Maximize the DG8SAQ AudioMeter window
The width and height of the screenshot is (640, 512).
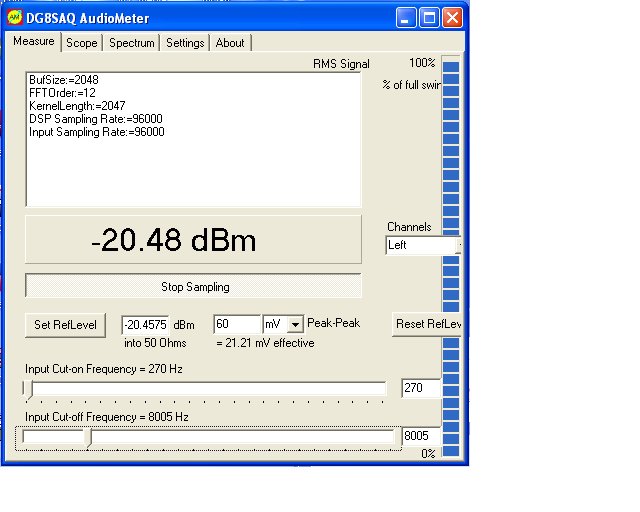(429, 18)
